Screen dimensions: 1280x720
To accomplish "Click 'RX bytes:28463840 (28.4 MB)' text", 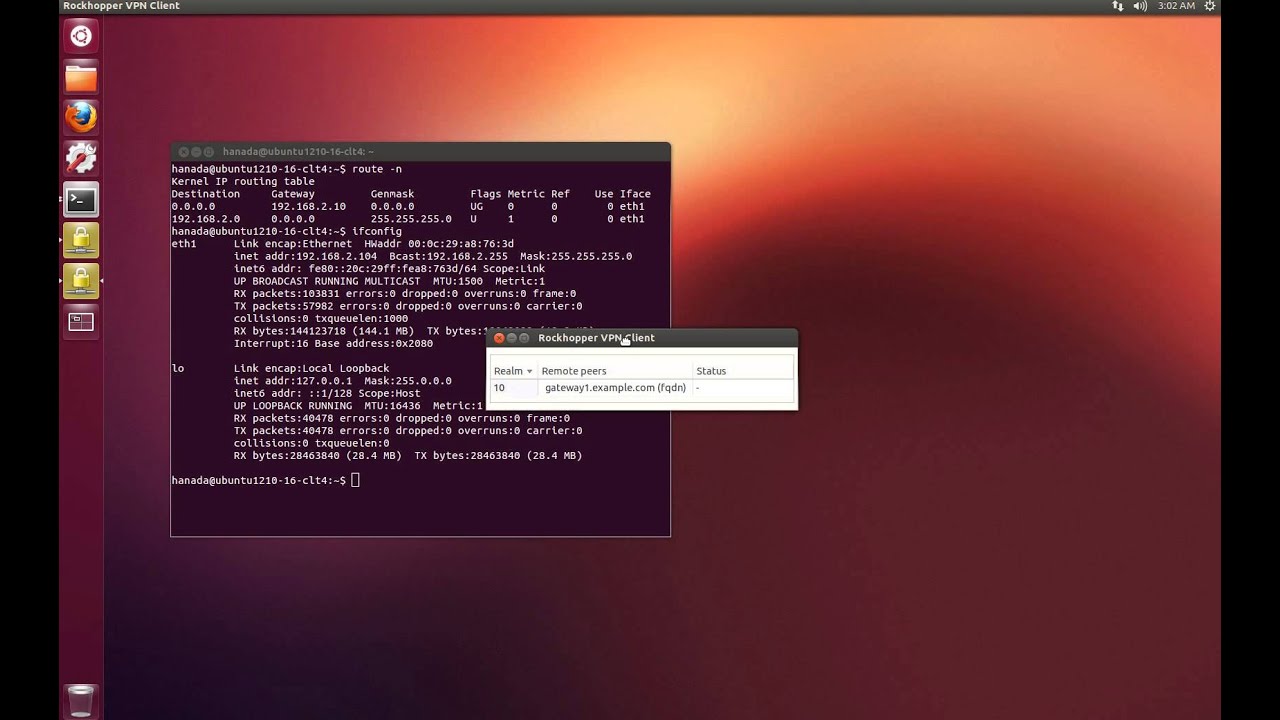I will coord(317,456).
